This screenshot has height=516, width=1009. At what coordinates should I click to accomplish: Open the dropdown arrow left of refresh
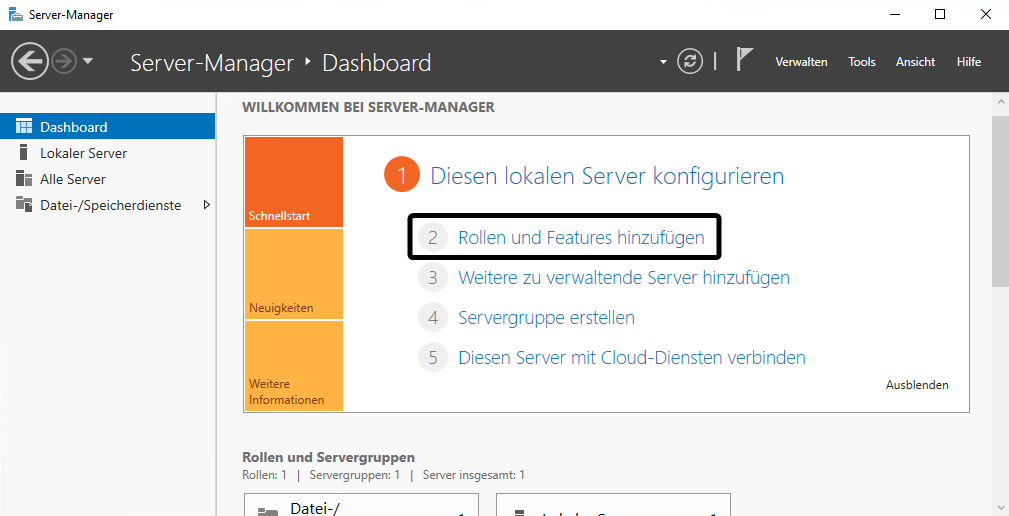(x=663, y=62)
